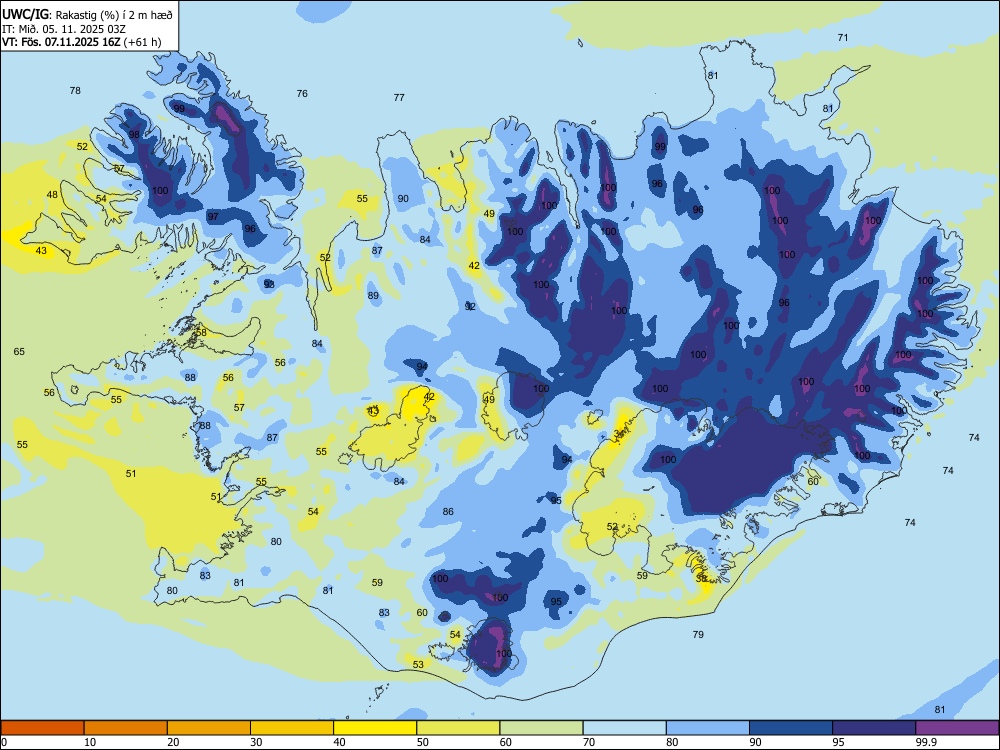This screenshot has width=1000, height=750.
Task: Click the legend tick label '70'
Action: pos(589,742)
